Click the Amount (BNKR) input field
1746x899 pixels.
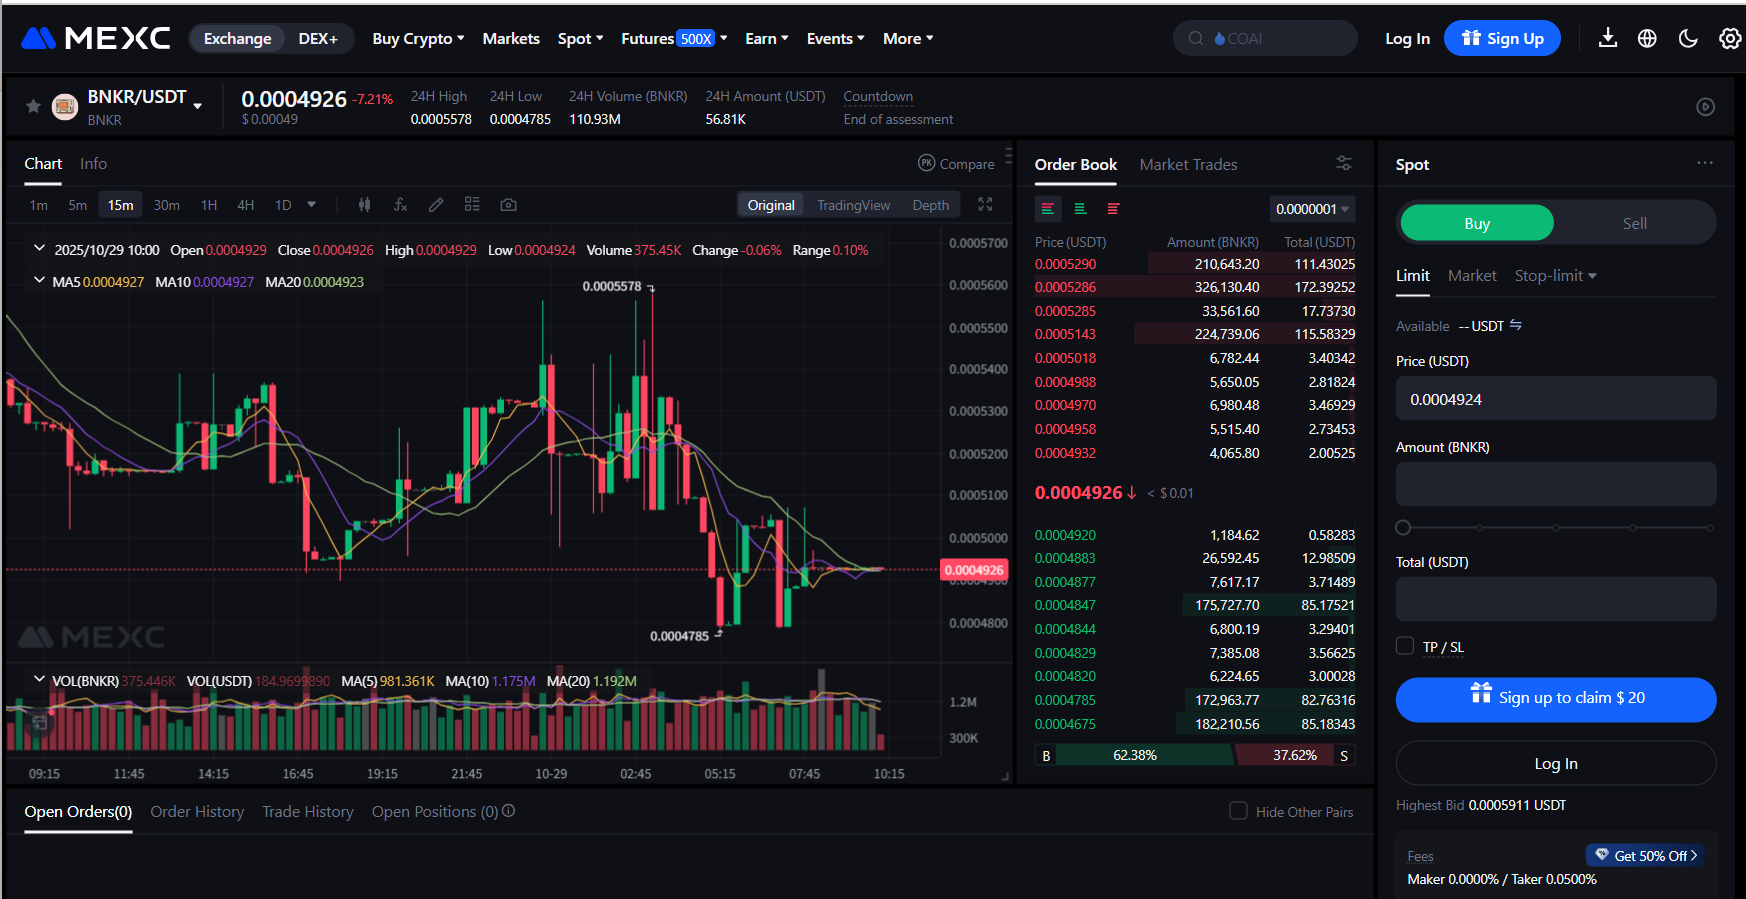coord(1555,484)
